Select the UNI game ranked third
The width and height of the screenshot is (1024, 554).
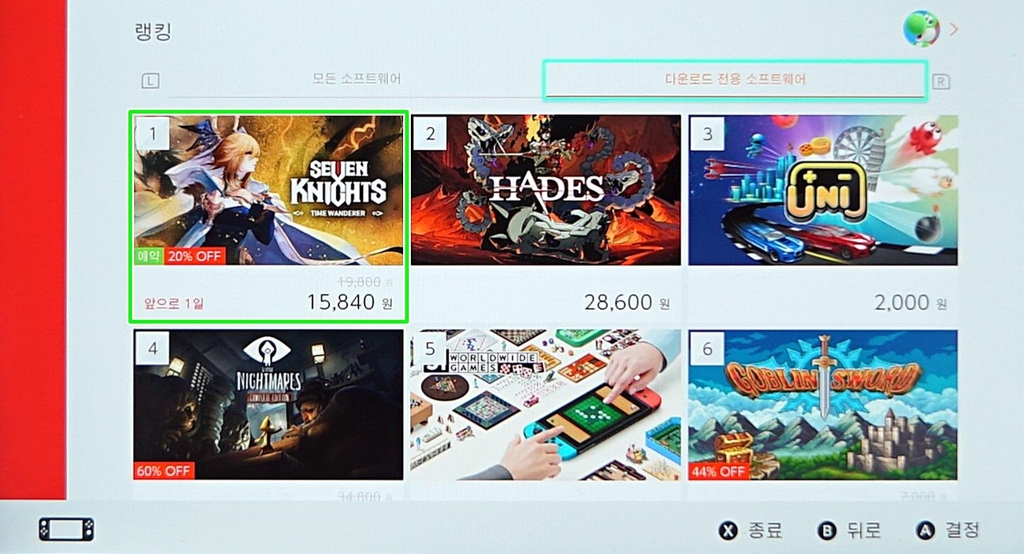(x=823, y=190)
